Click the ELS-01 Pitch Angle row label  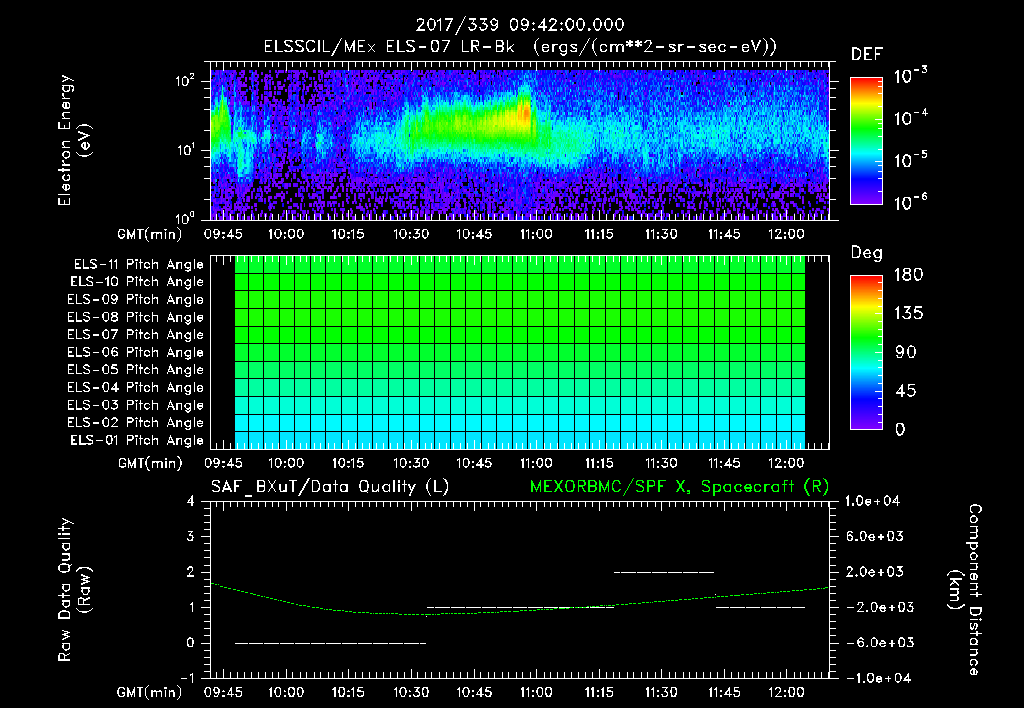click(137, 440)
